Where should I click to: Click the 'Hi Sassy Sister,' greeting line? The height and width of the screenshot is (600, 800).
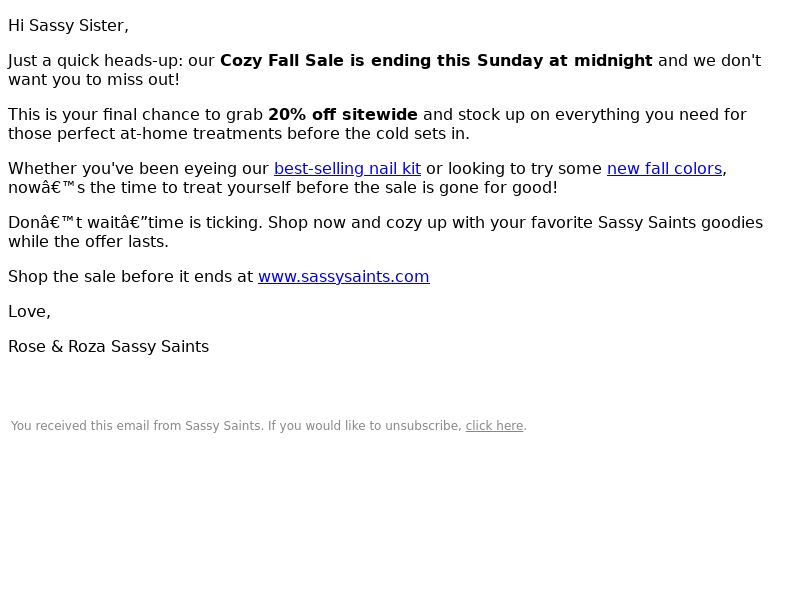[68, 26]
